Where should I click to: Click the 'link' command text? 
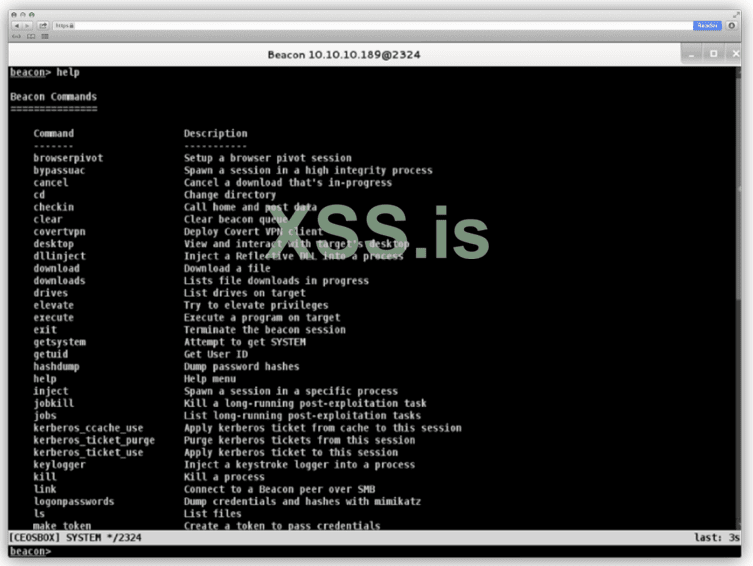(45, 489)
